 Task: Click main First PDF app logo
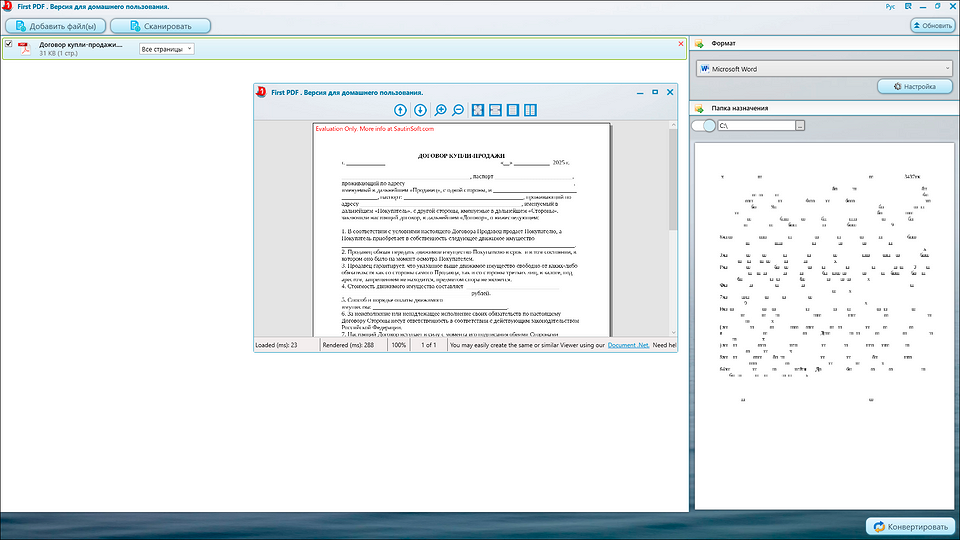(x=7, y=6)
